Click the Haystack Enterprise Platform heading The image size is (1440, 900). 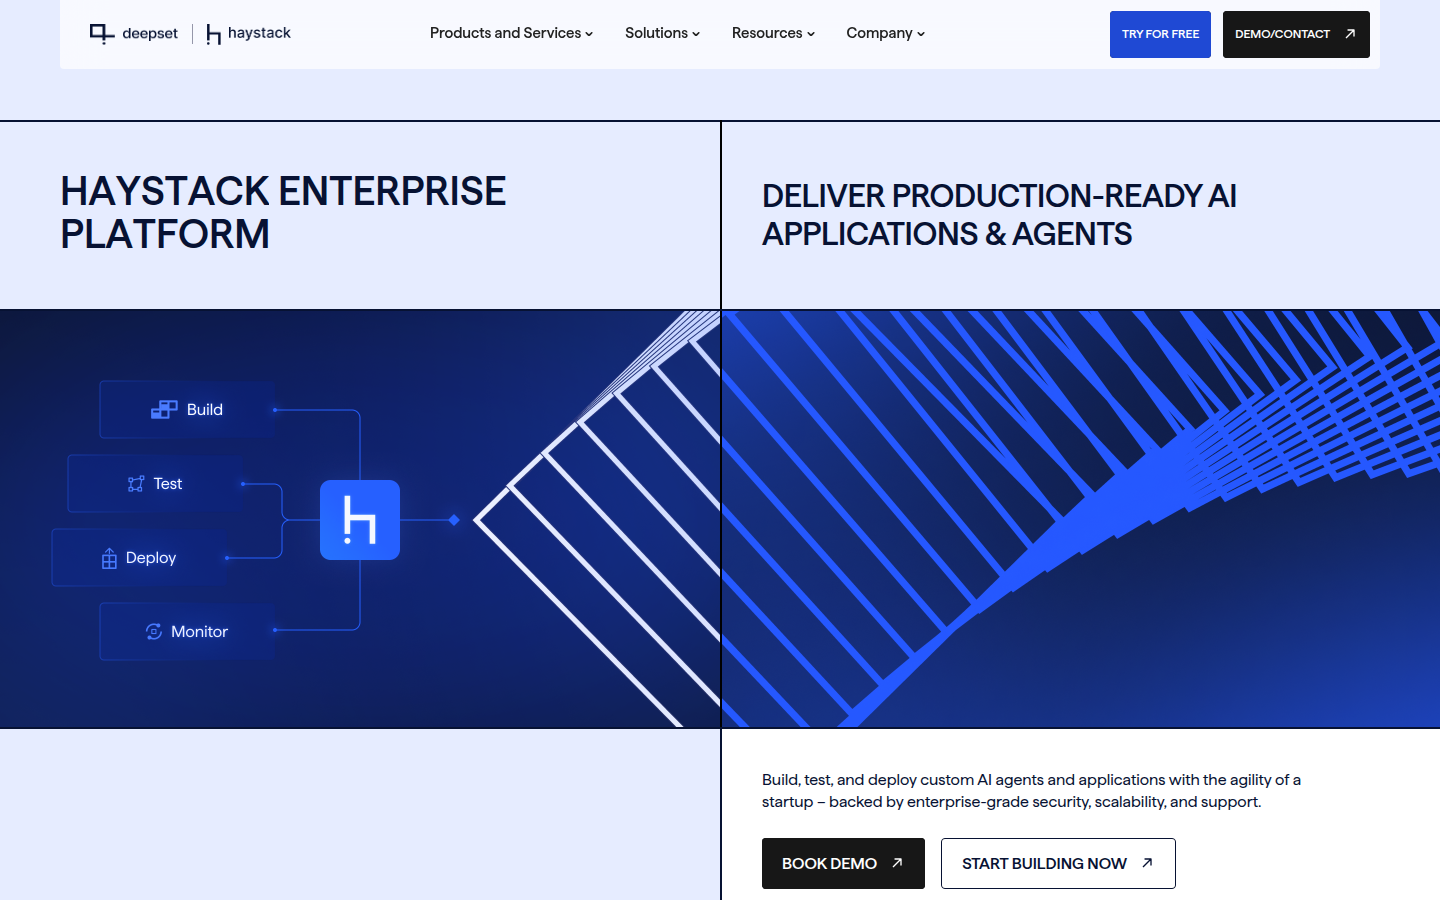283,212
